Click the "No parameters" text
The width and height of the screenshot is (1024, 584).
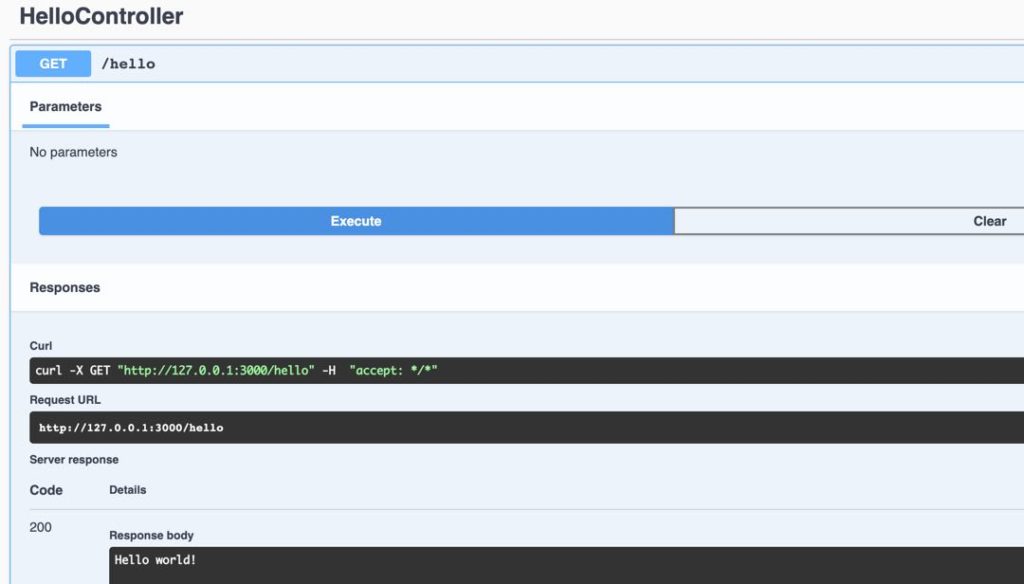(x=73, y=152)
